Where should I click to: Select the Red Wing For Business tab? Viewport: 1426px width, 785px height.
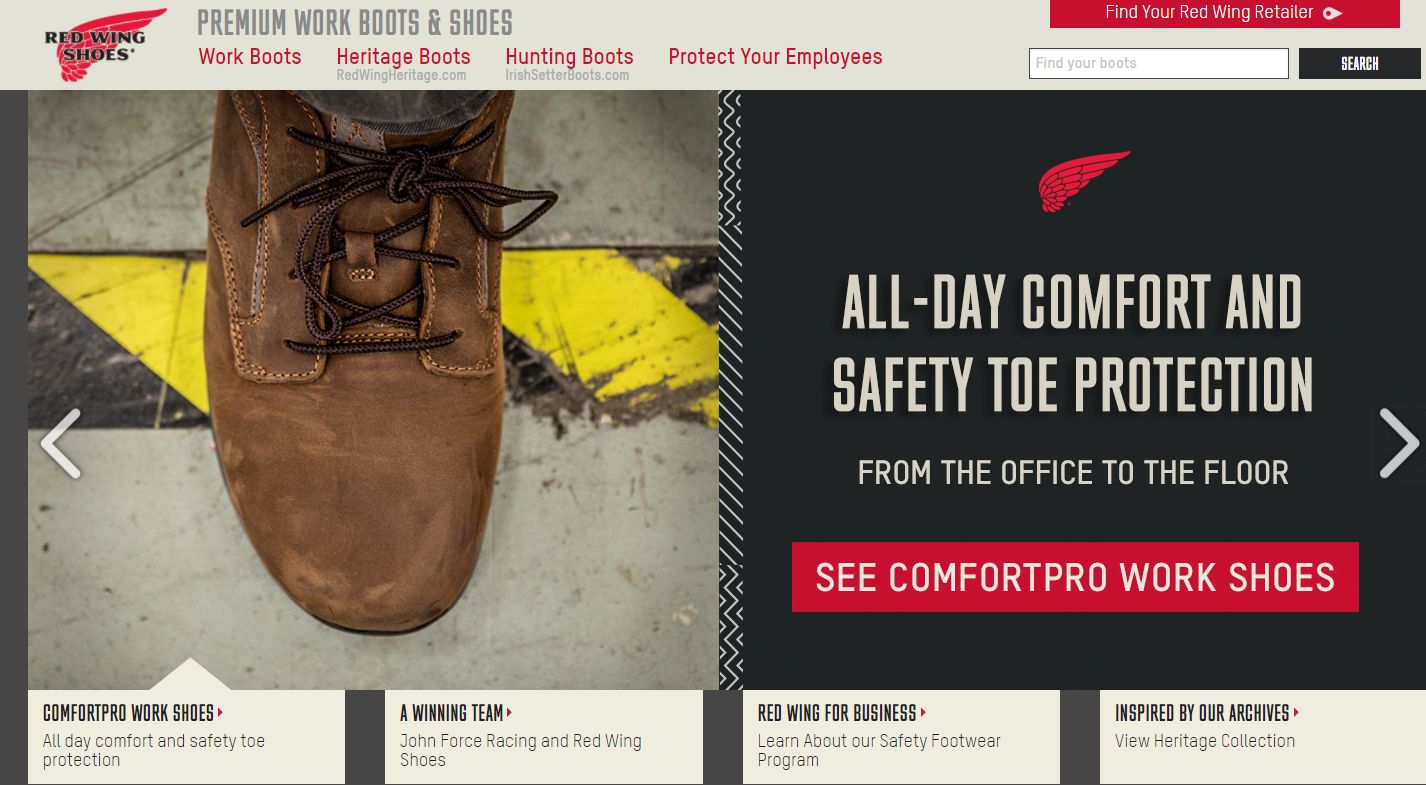coord(901,737)
